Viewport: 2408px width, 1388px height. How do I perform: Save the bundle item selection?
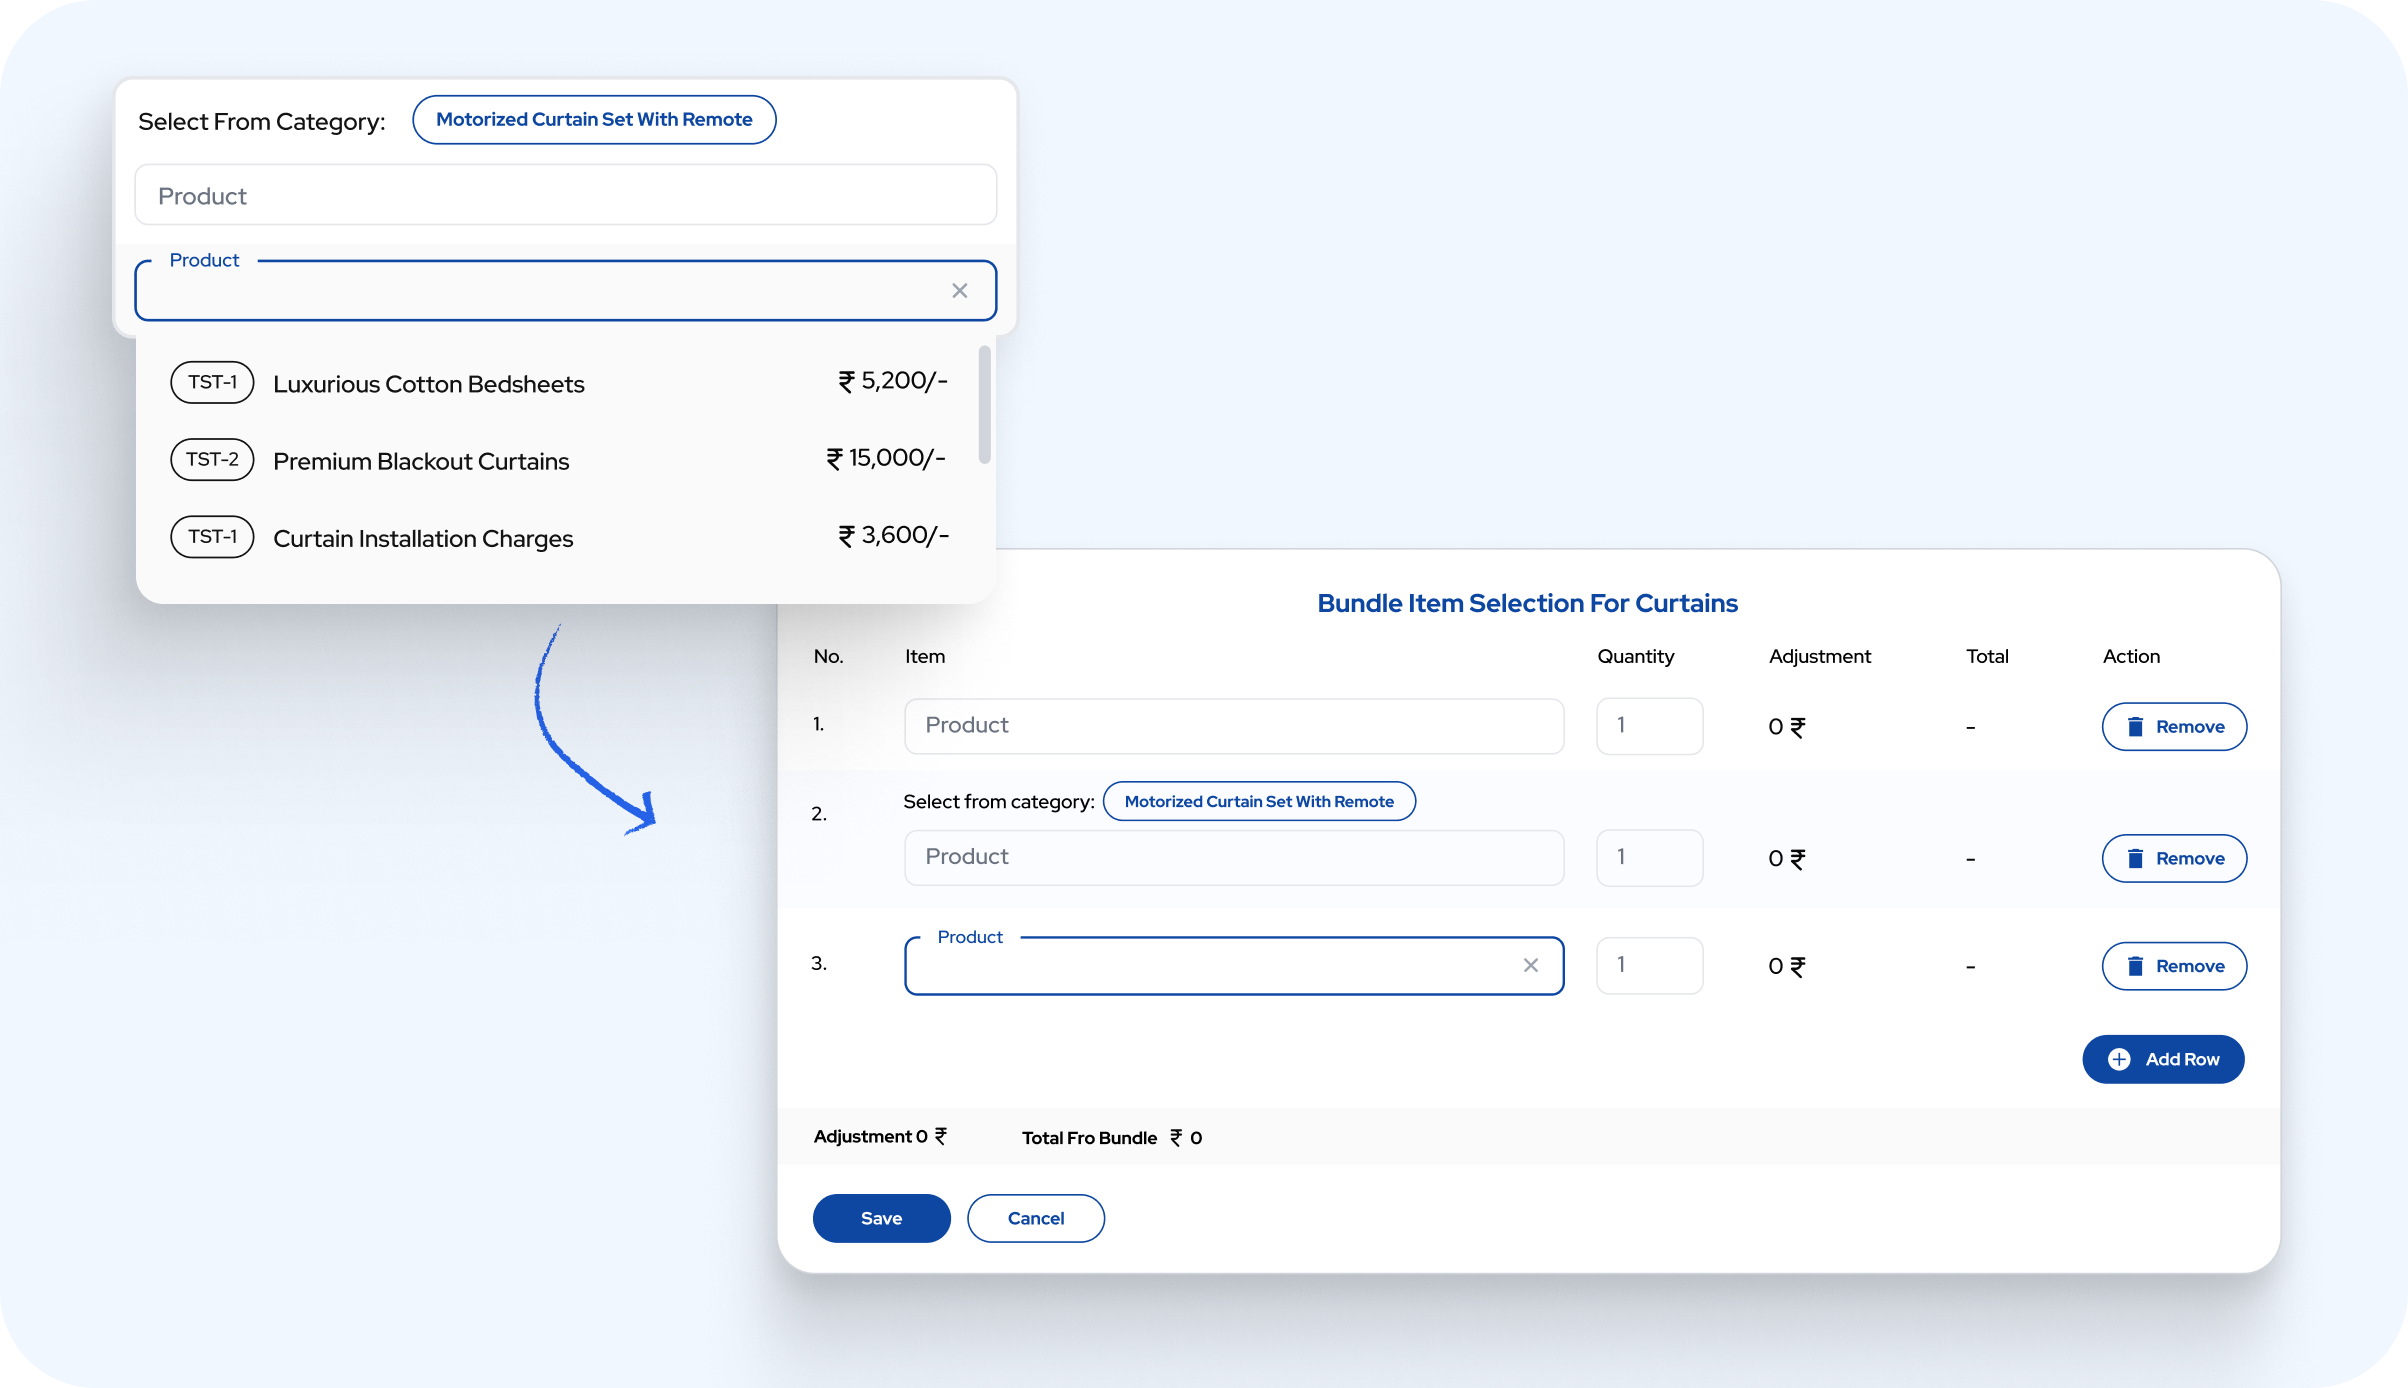click(x=881, y=1218)
